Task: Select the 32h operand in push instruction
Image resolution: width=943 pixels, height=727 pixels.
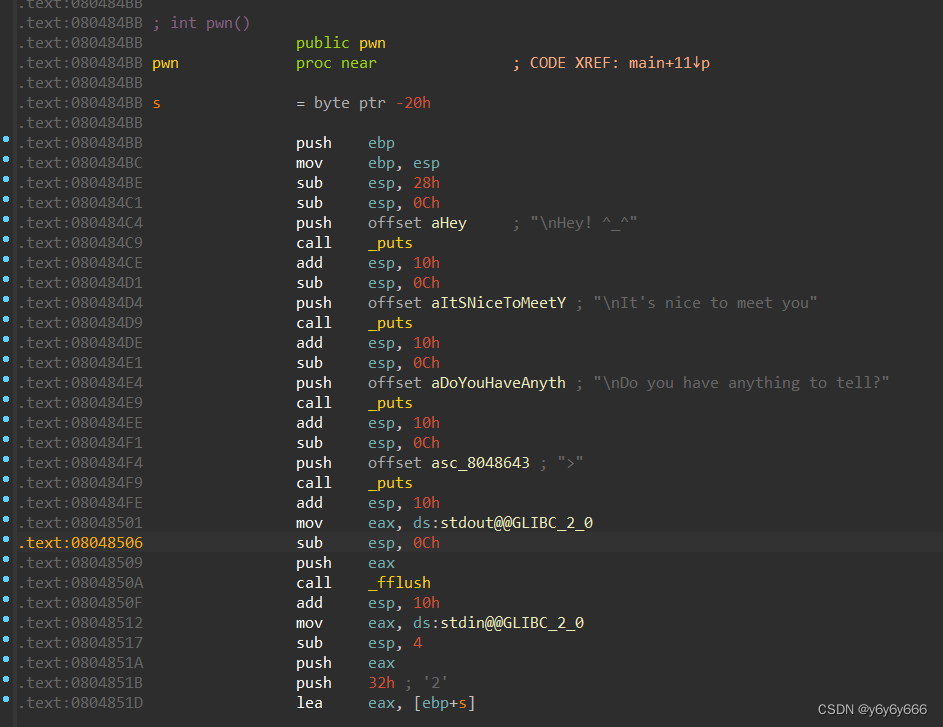Action: click(381, 683)
